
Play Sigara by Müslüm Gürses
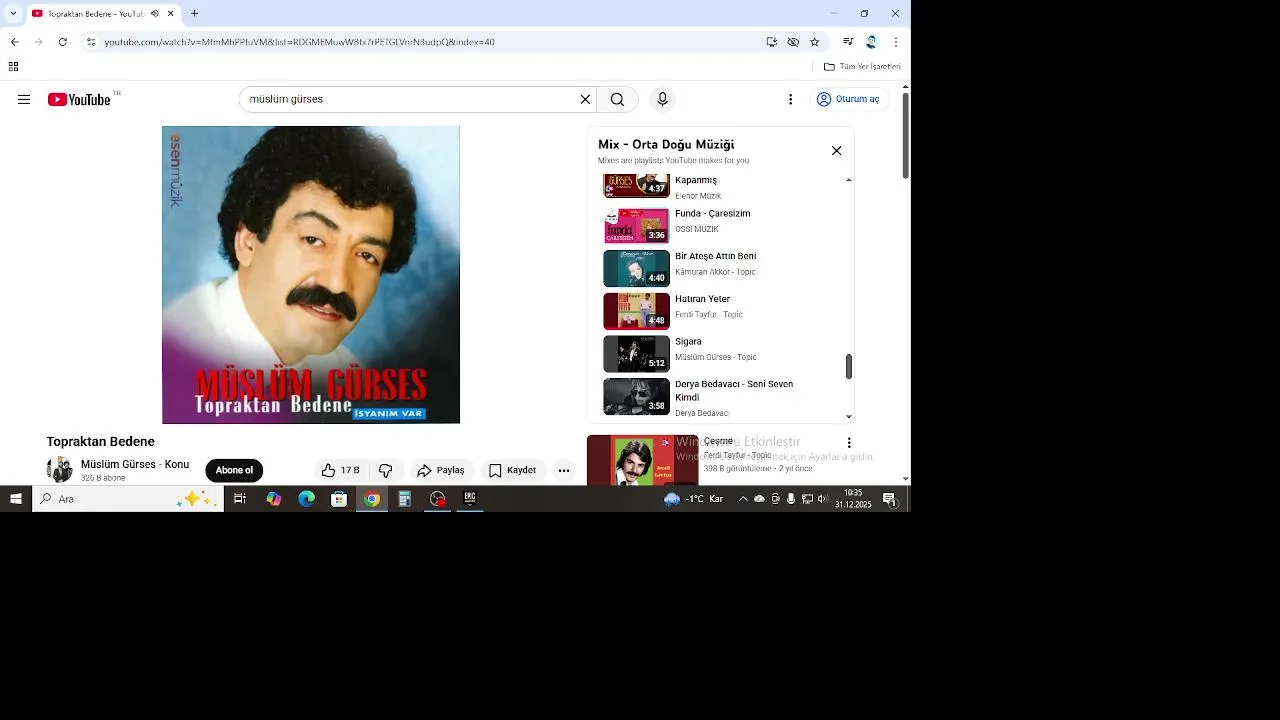[688, 341]
